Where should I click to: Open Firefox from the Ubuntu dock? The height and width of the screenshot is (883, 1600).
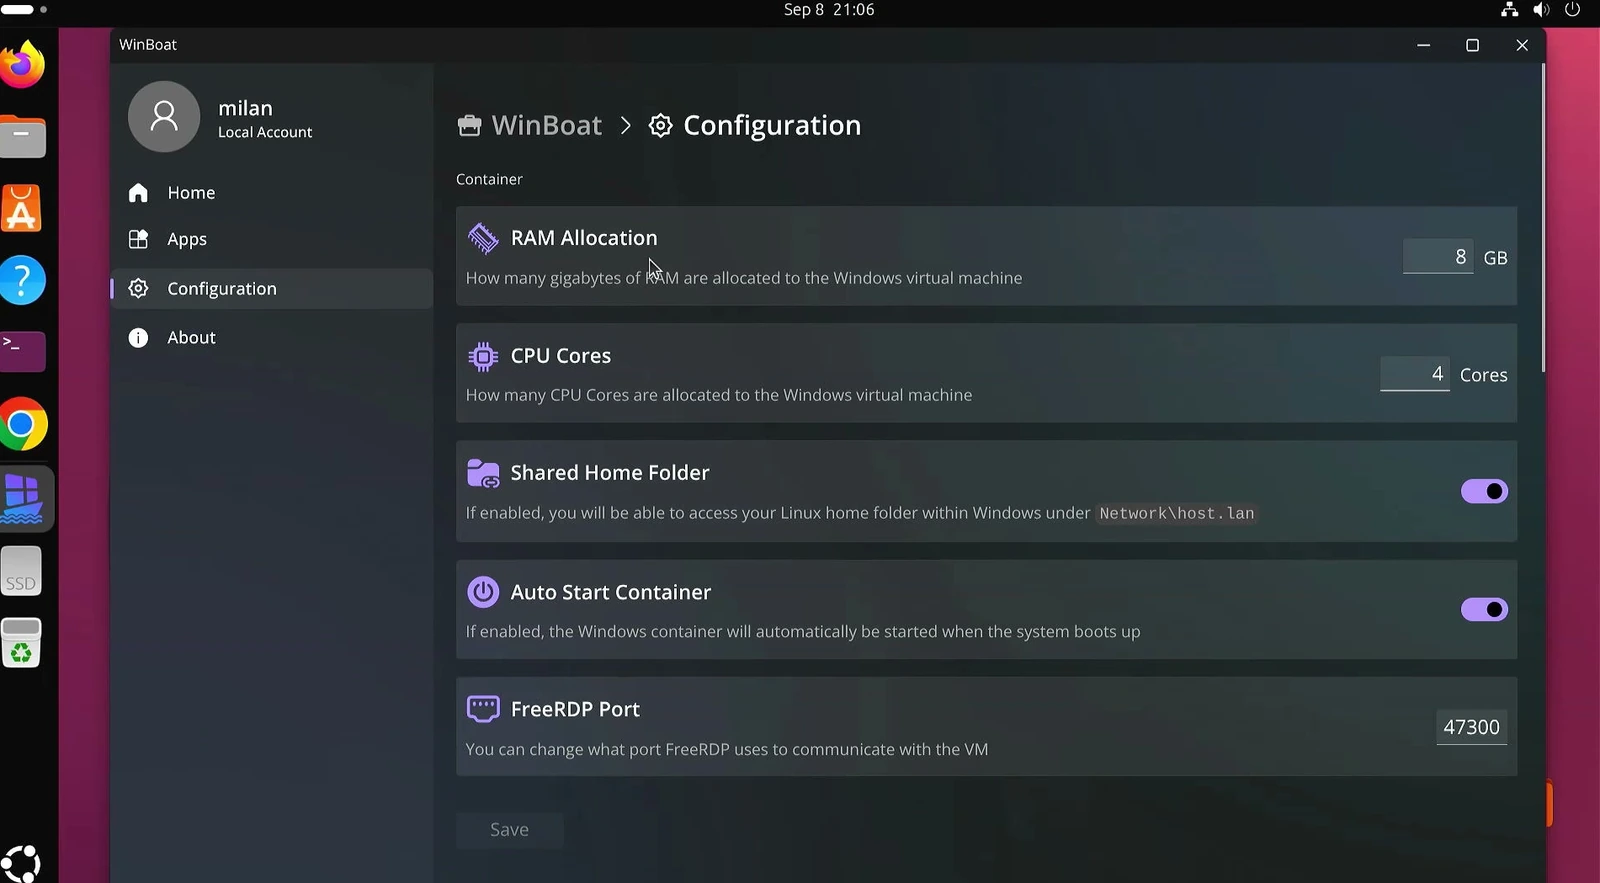[22, 65]
